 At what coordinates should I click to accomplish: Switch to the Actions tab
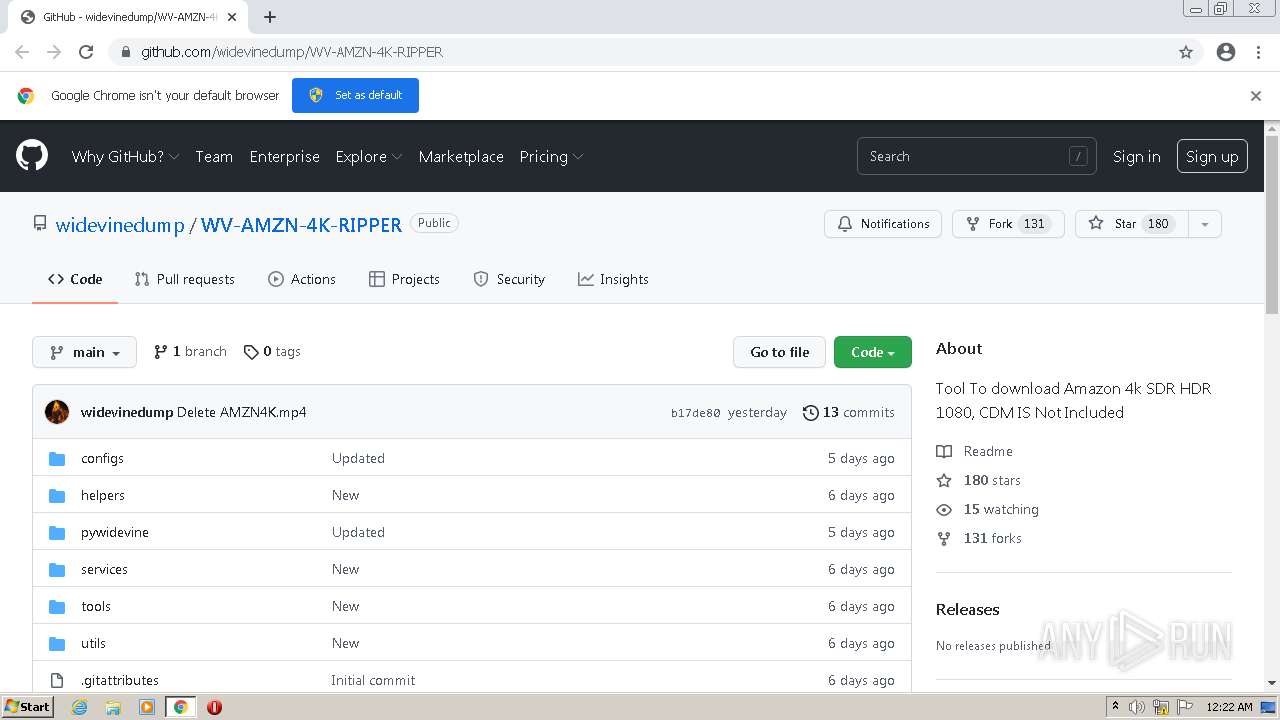[x=302, y=279]
